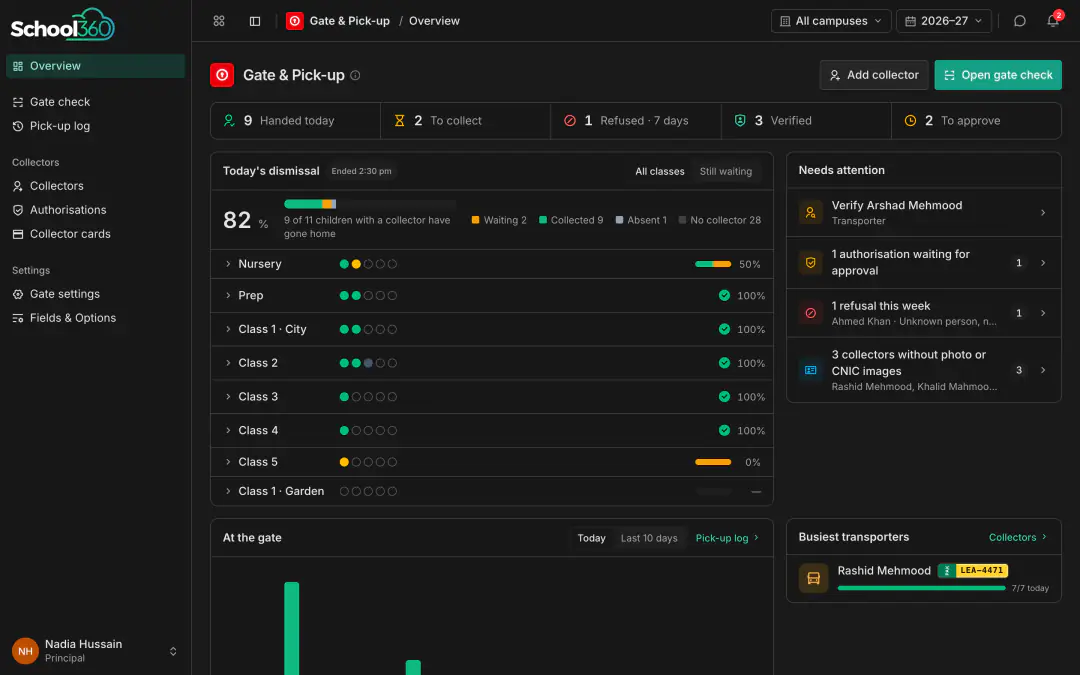The width and height of the screenshot is (1080, 675).
Task: Open the All campuses dropdown
Action: click(x=831, y=21)
